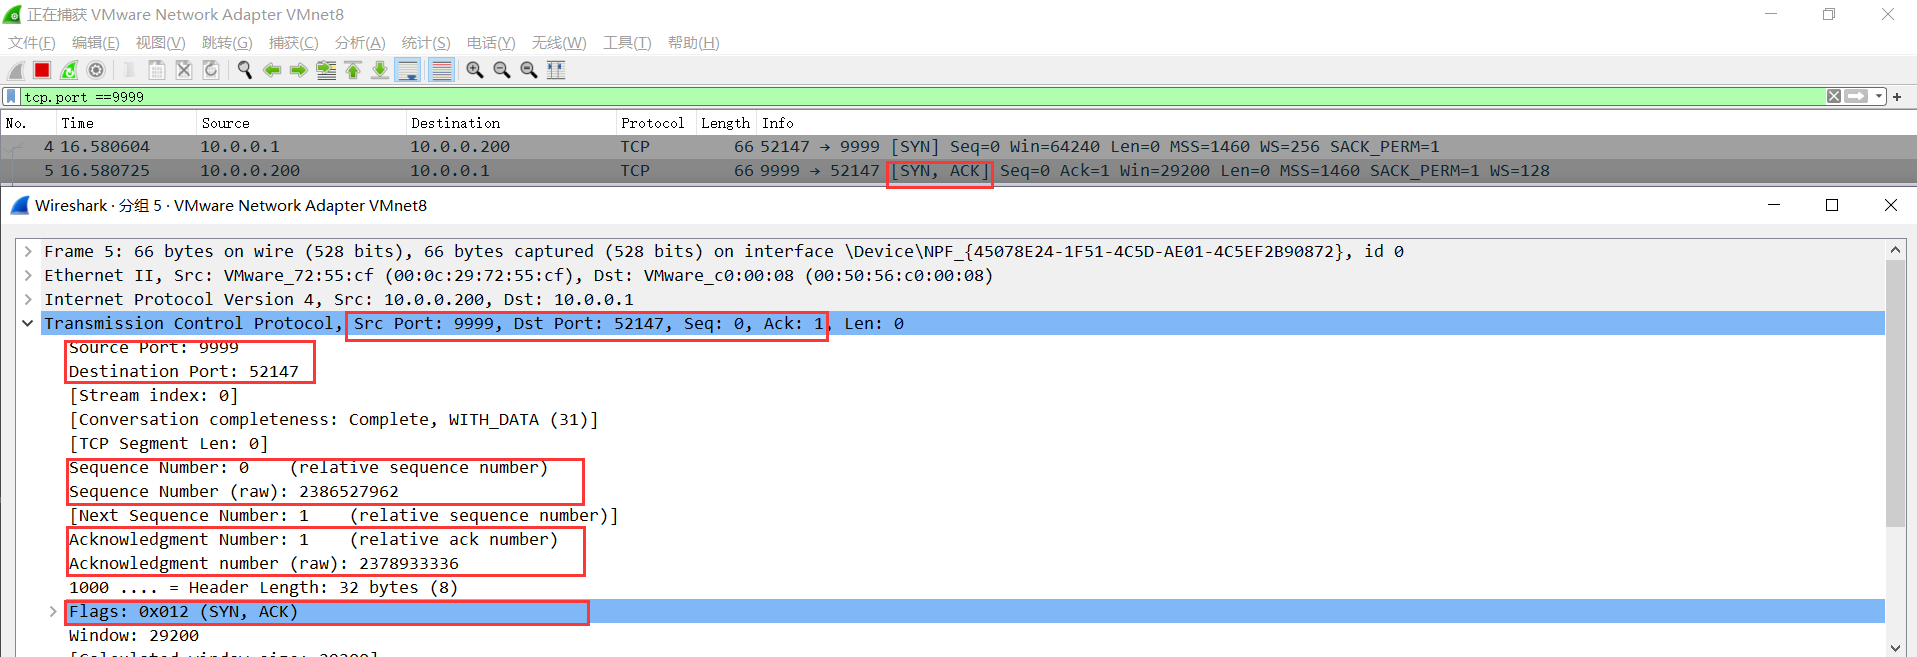The image size is (1917, 657).
Task: Open the 文件(F) menu
Action: coord(32,43)
